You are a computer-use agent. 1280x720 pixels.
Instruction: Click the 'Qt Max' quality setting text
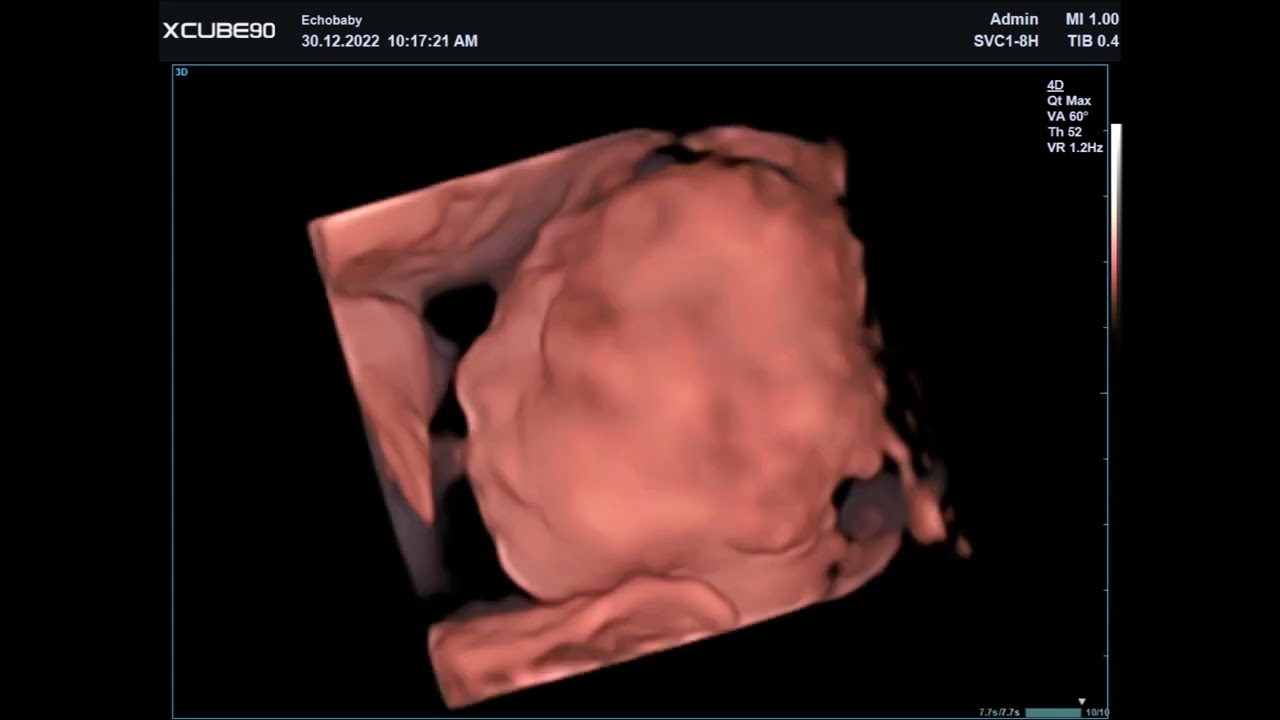(x=1069, y=101)
